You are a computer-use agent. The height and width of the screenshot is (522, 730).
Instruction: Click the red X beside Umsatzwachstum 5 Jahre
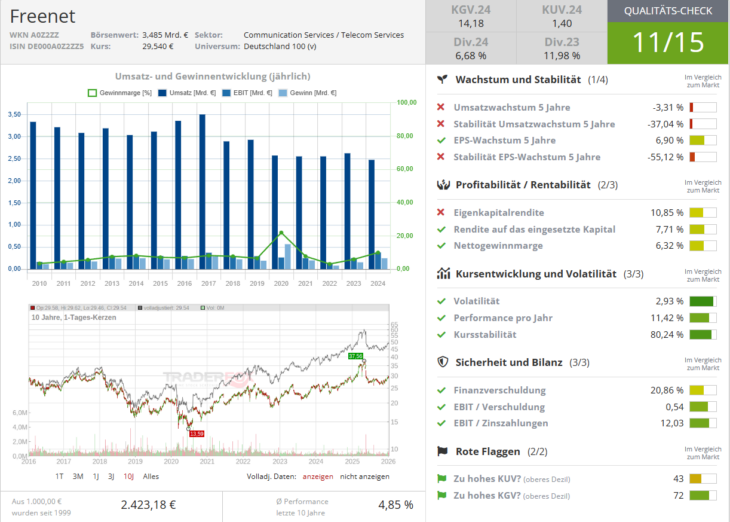[x=441, y=107]
